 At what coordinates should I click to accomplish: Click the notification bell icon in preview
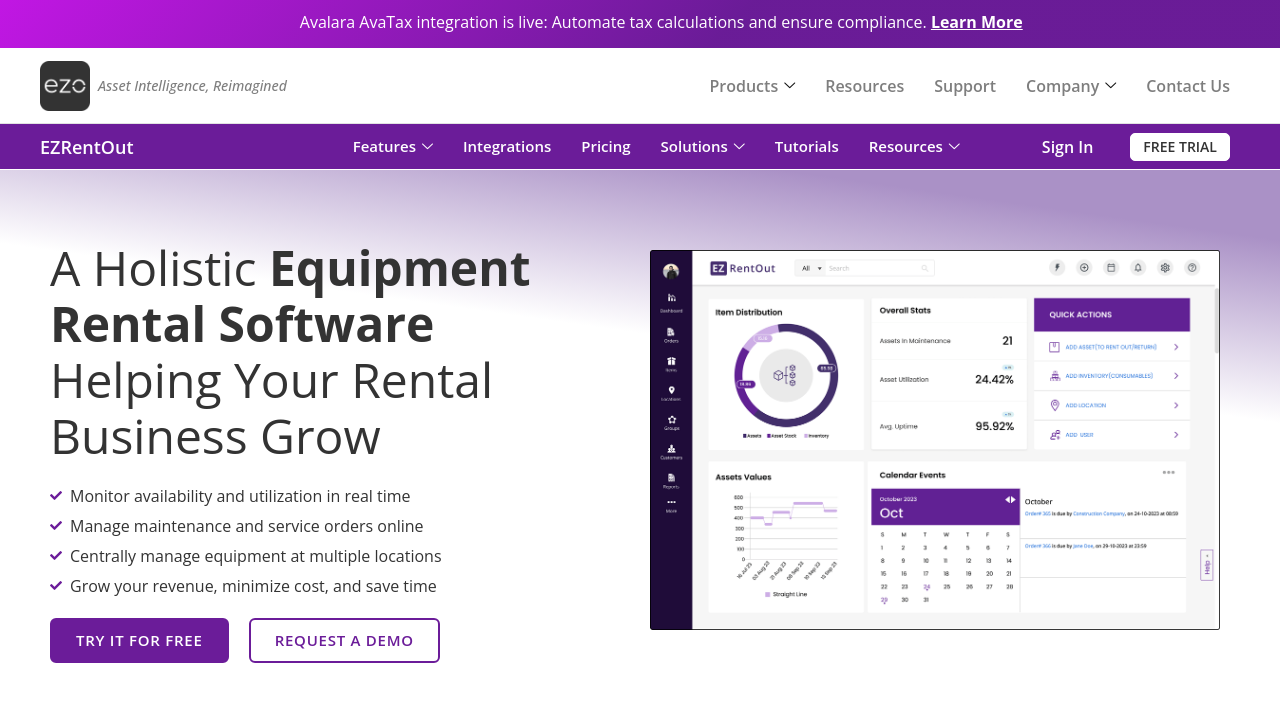click(x=1138, y=268)
